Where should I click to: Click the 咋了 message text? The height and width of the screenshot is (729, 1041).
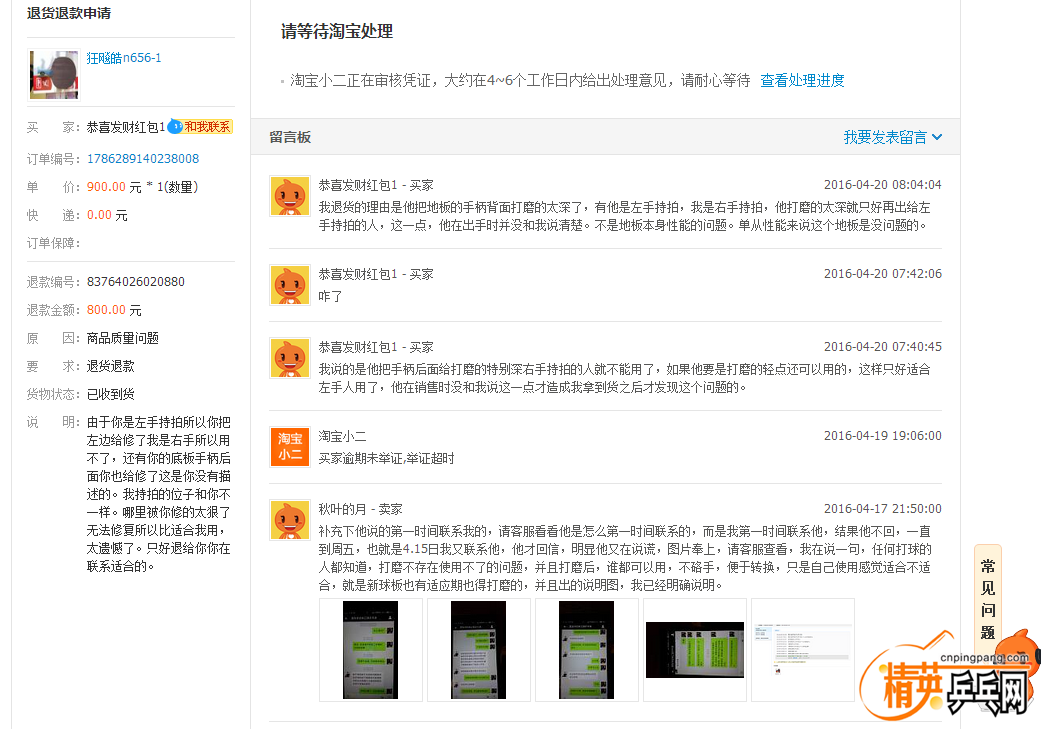click(331, 296)
